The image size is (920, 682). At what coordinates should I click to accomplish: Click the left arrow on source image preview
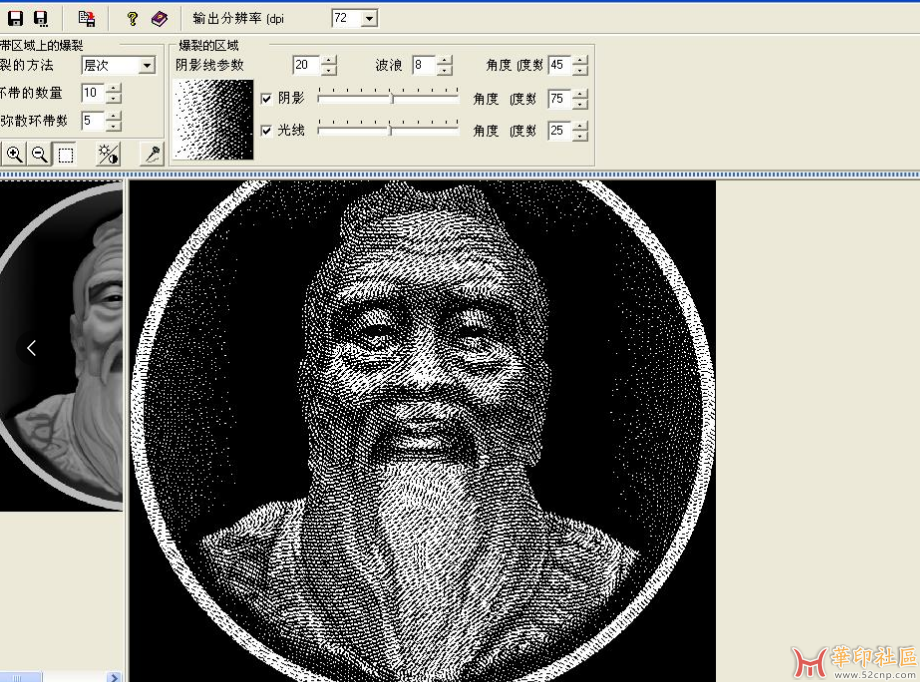pos(31,348)
